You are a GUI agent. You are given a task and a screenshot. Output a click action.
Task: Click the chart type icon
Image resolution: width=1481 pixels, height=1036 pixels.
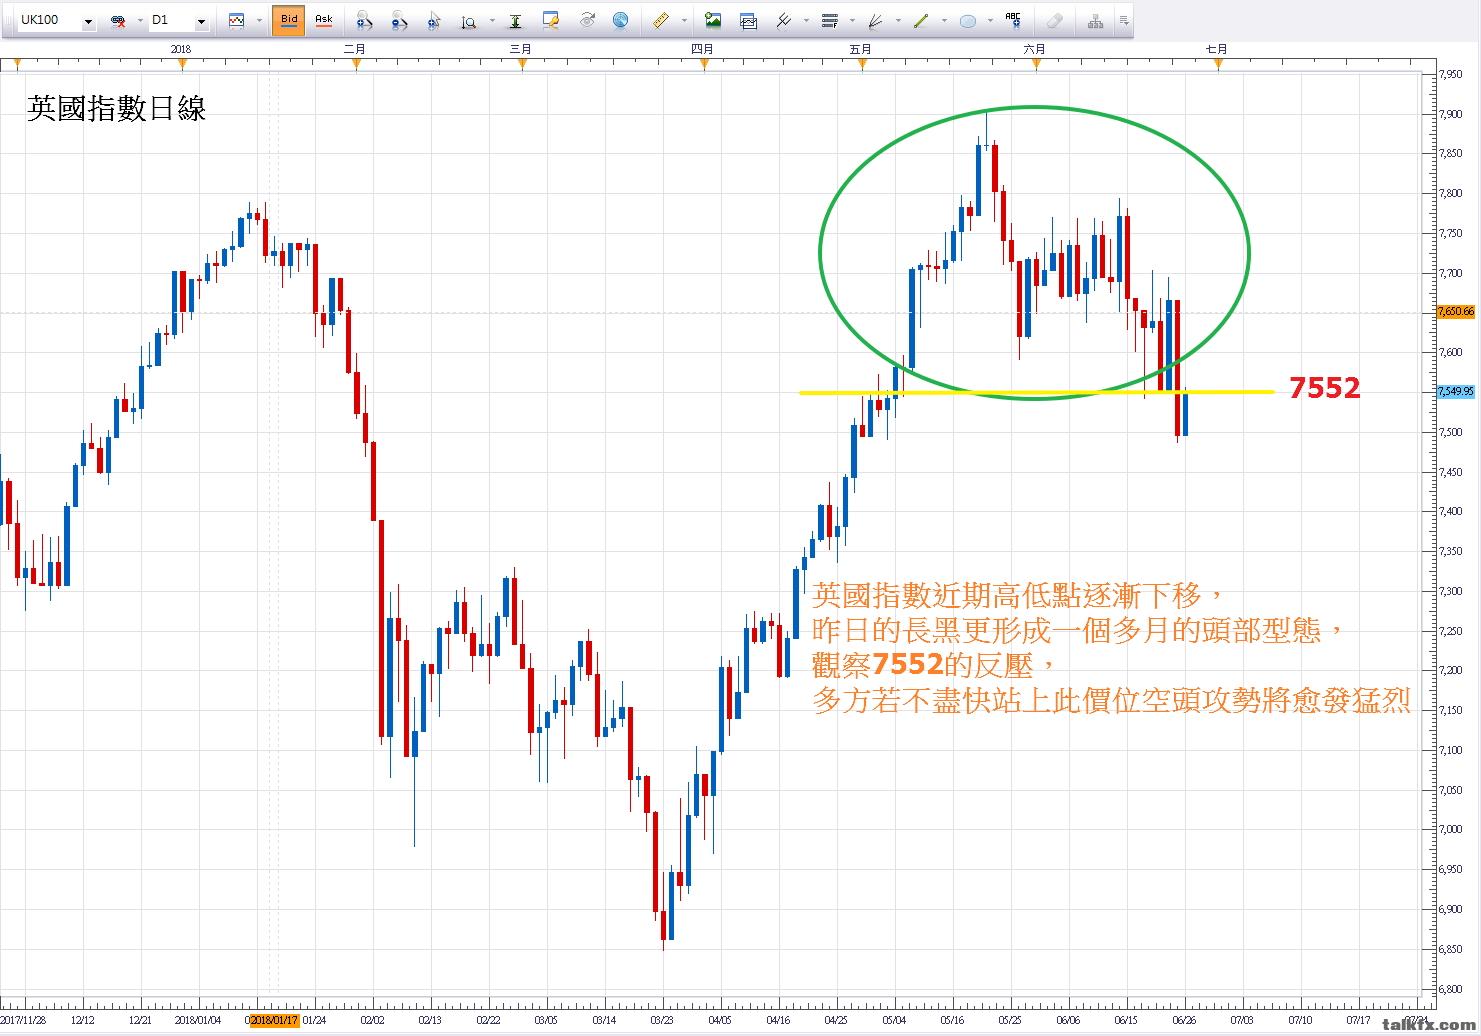(x=237, y=20)
